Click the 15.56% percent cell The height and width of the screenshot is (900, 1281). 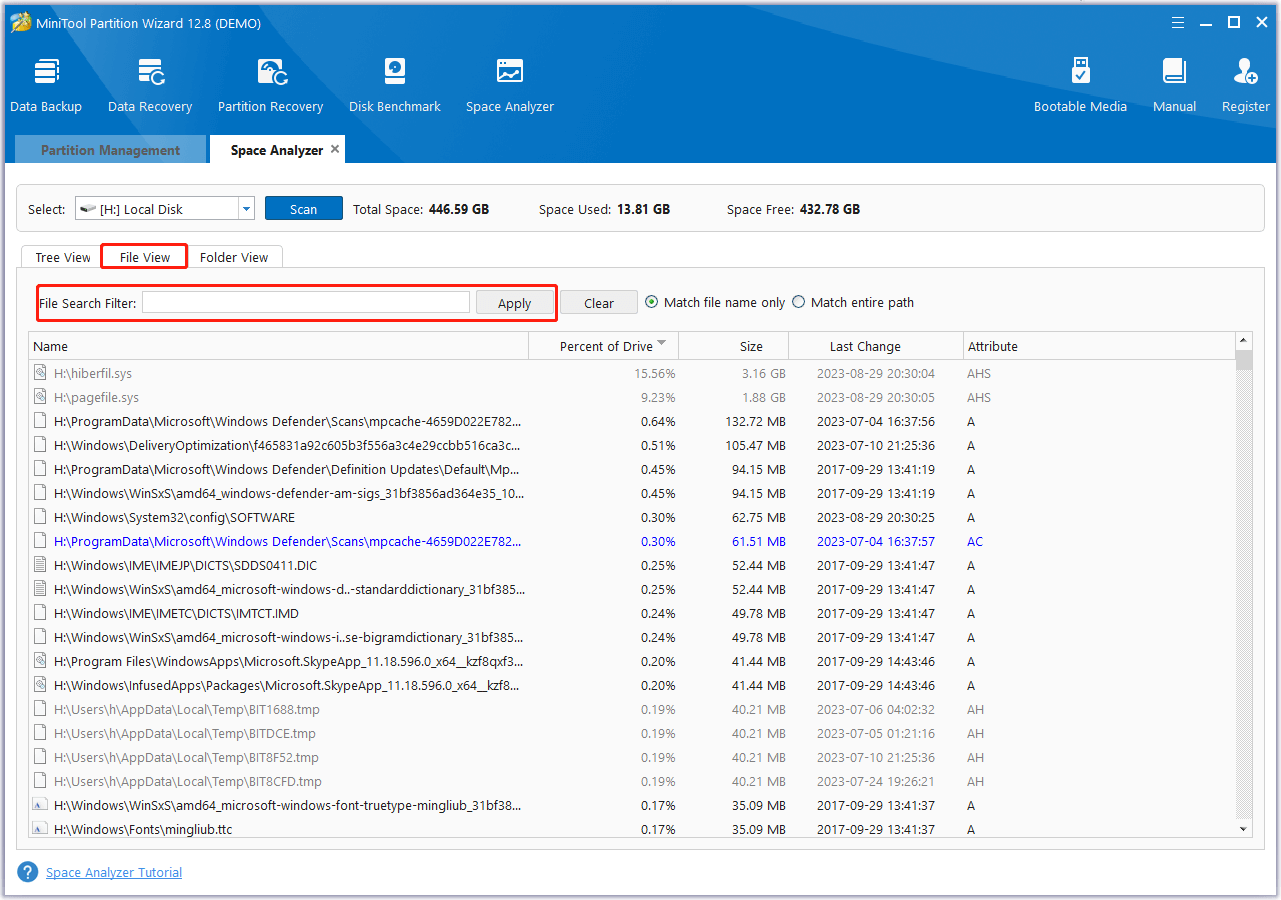(x=654, y=373)
